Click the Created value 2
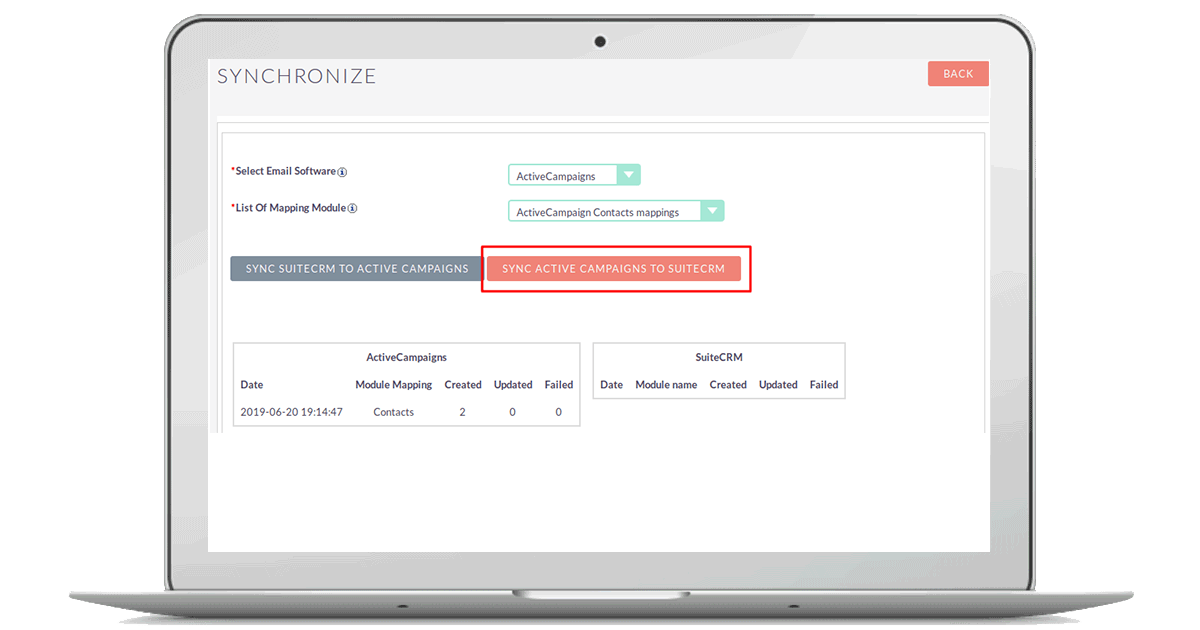 pos(462,412)
